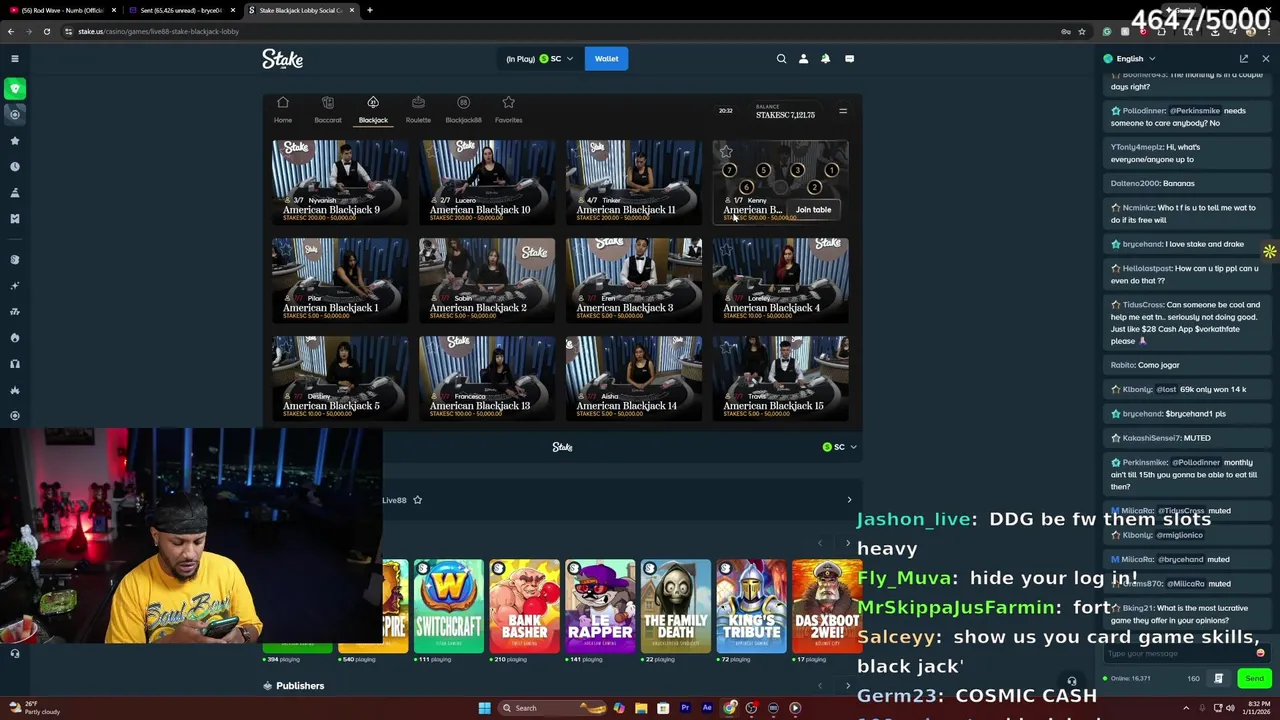
Task: Open new browser tab plus button
Action: click(370, 10)
